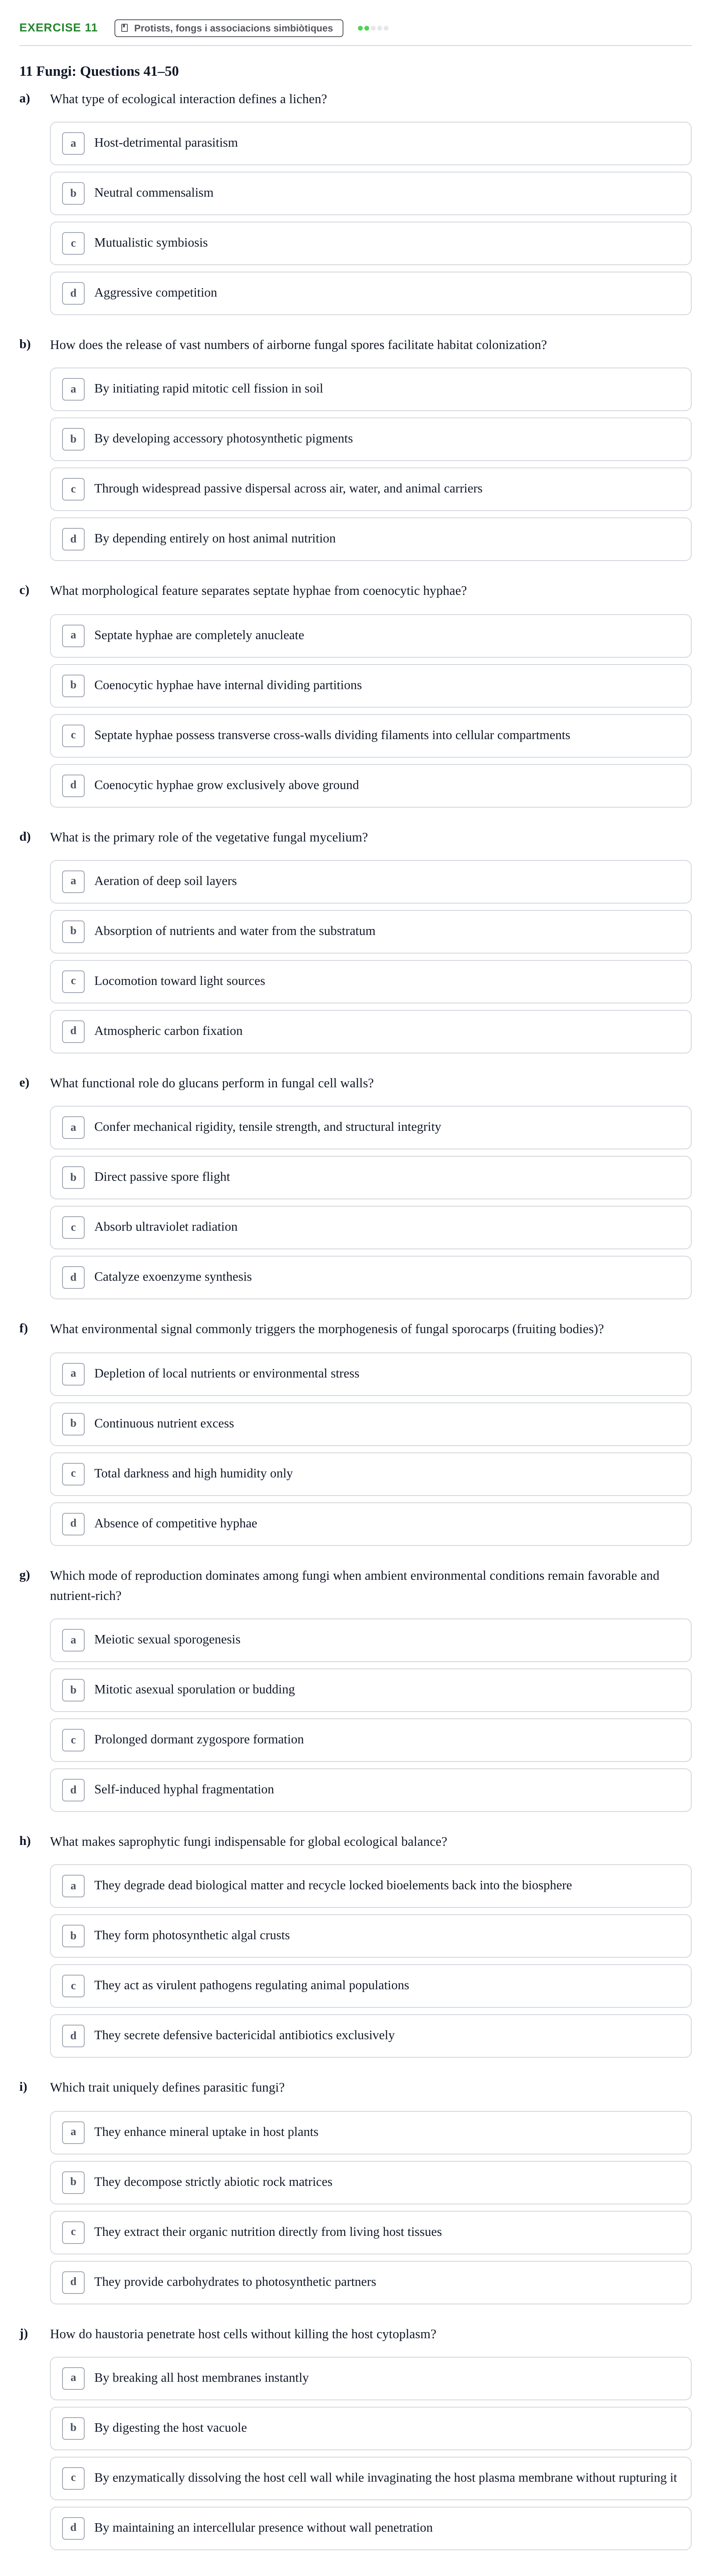Choose 'Host-detrimental parasitism' answer

[370, 143]
